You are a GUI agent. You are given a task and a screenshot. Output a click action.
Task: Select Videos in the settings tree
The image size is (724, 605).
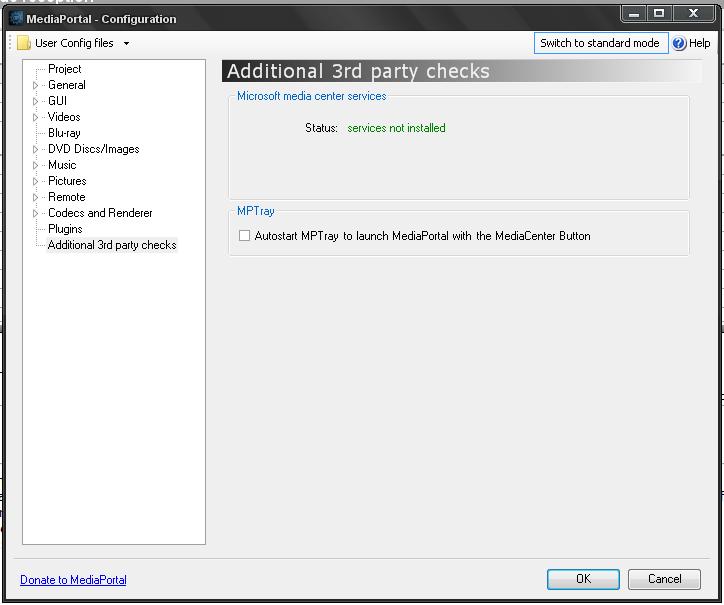[64, 117]
